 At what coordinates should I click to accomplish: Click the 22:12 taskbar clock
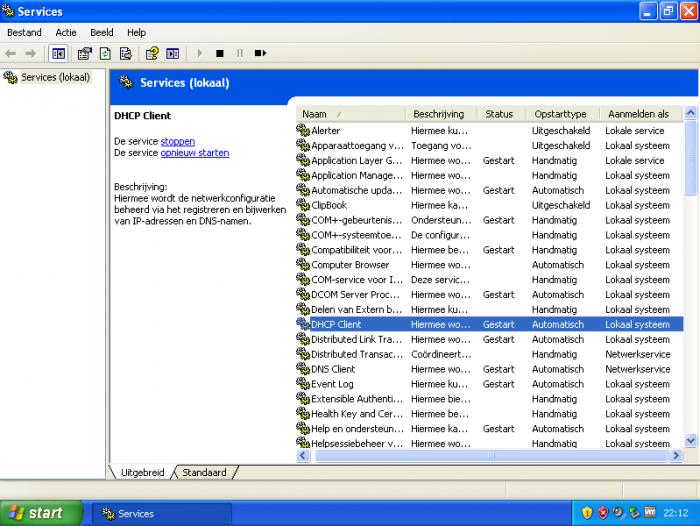coord(675,513)
